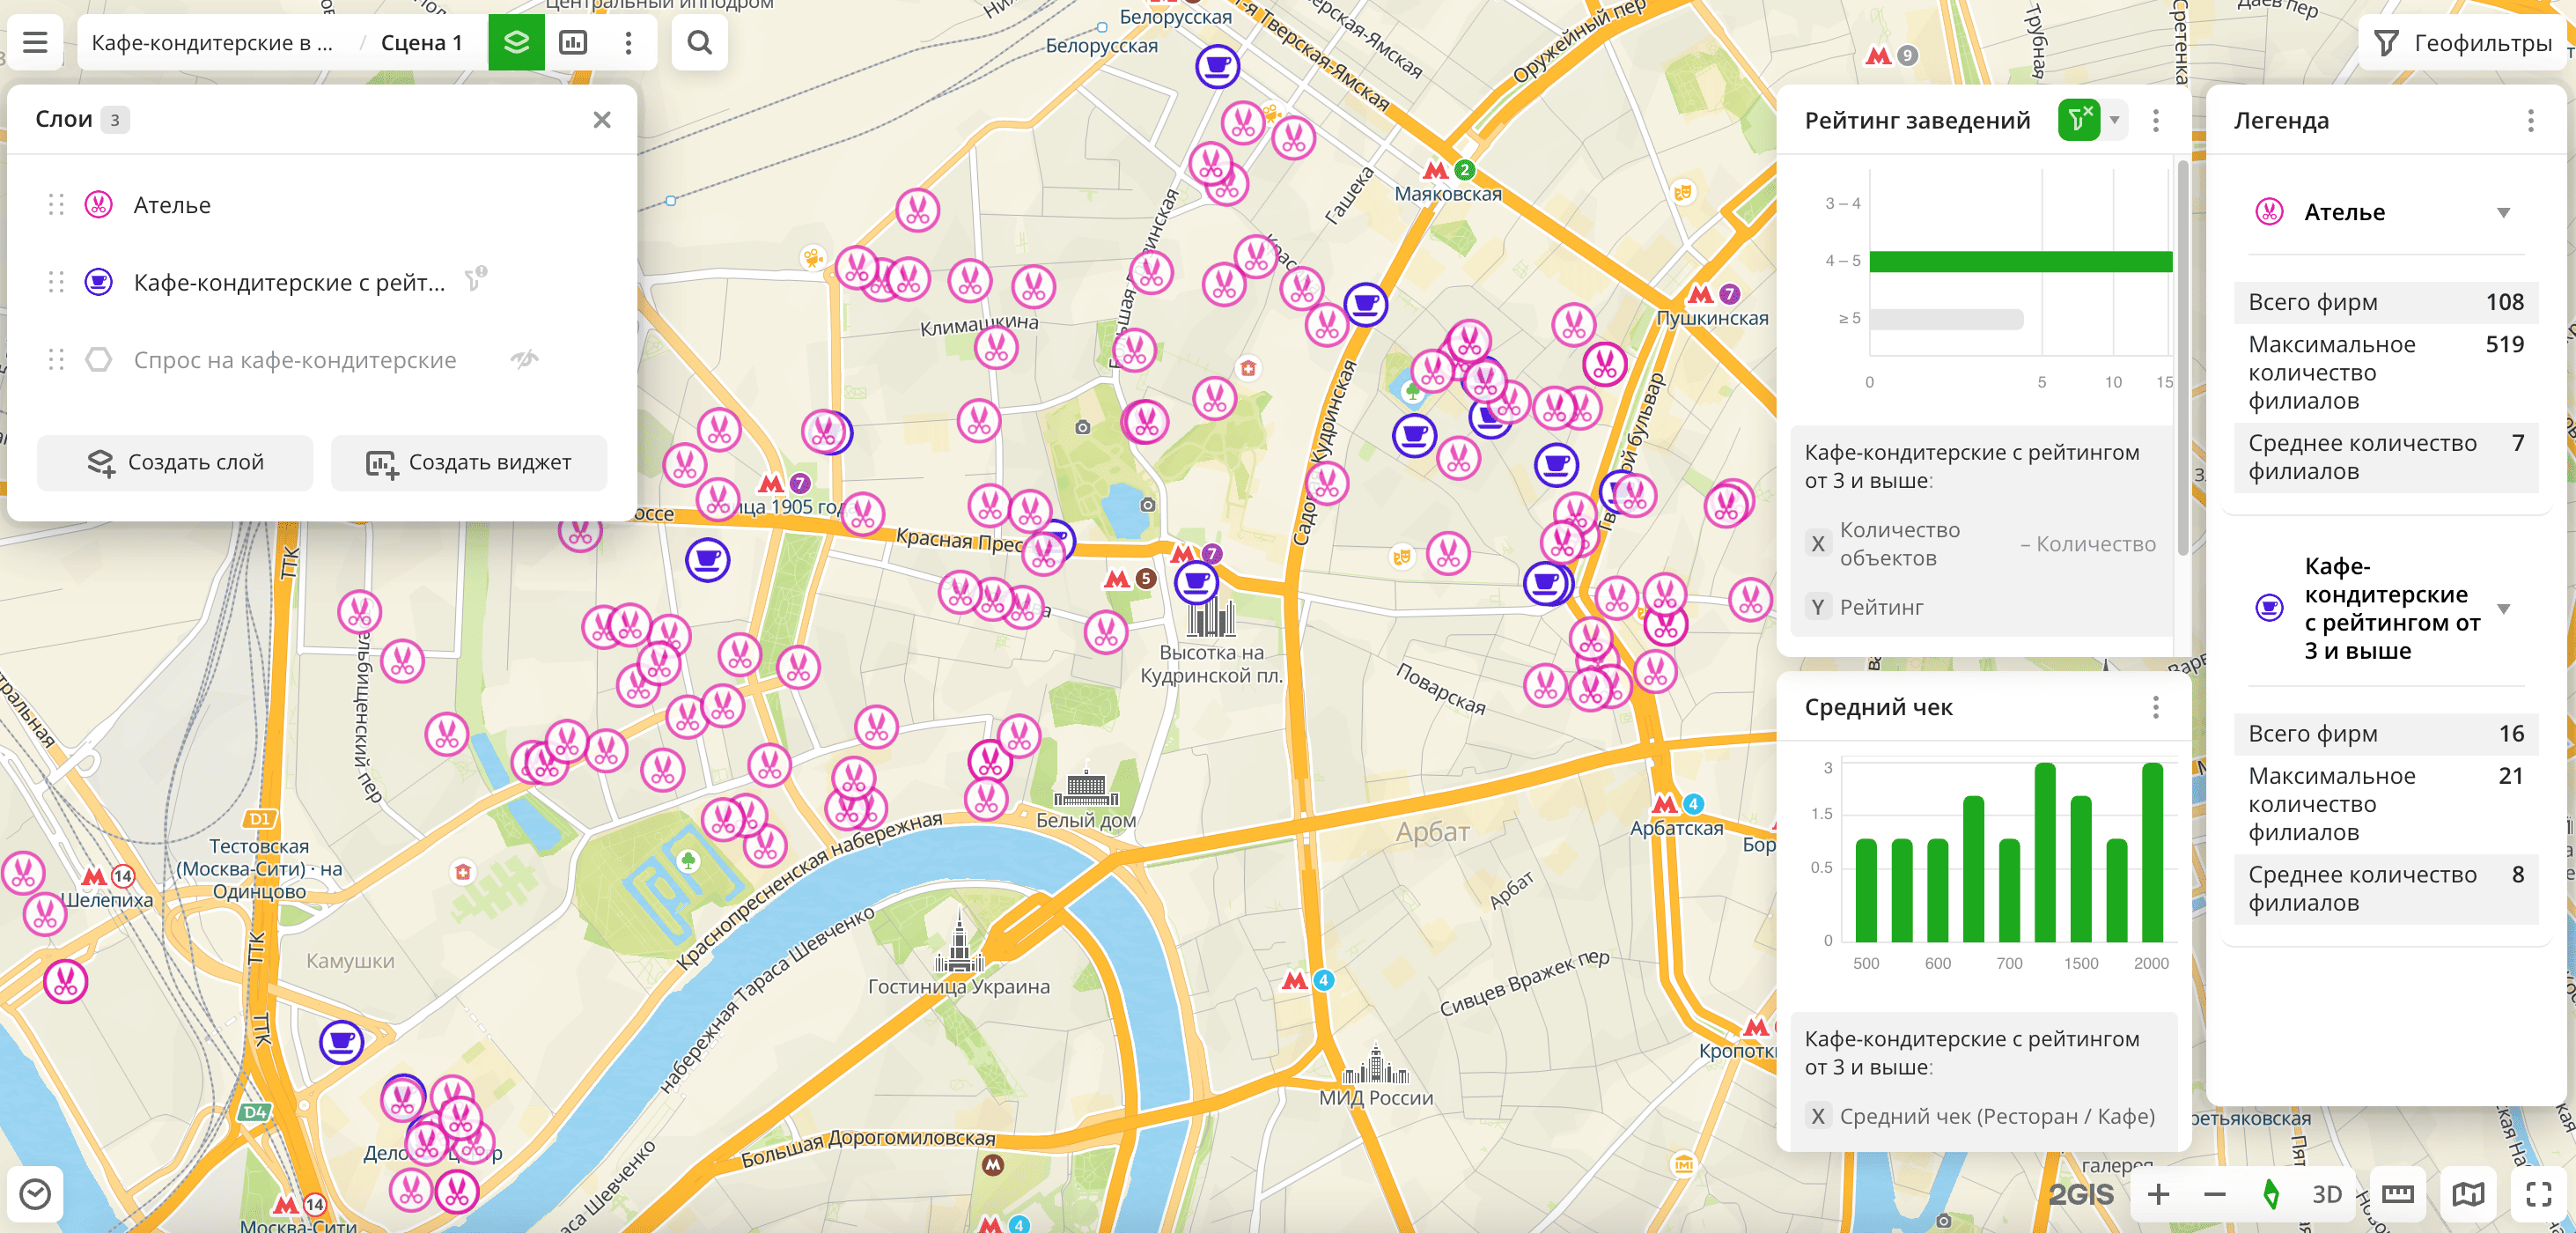Screen dimensions: 2576x1233
Task: Toggle green filter on Рейтинг заведений widget
Action: tap(2079, 120)
